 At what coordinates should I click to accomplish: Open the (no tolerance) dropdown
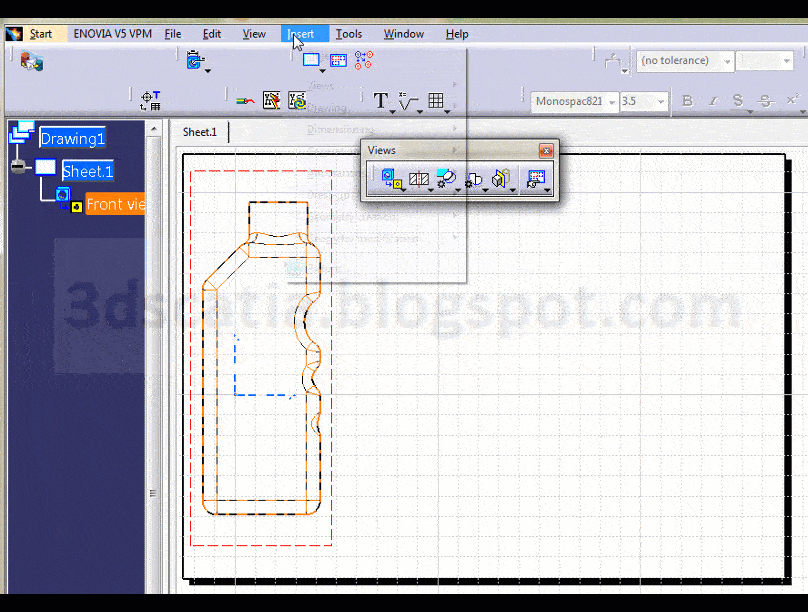point(726,61)
